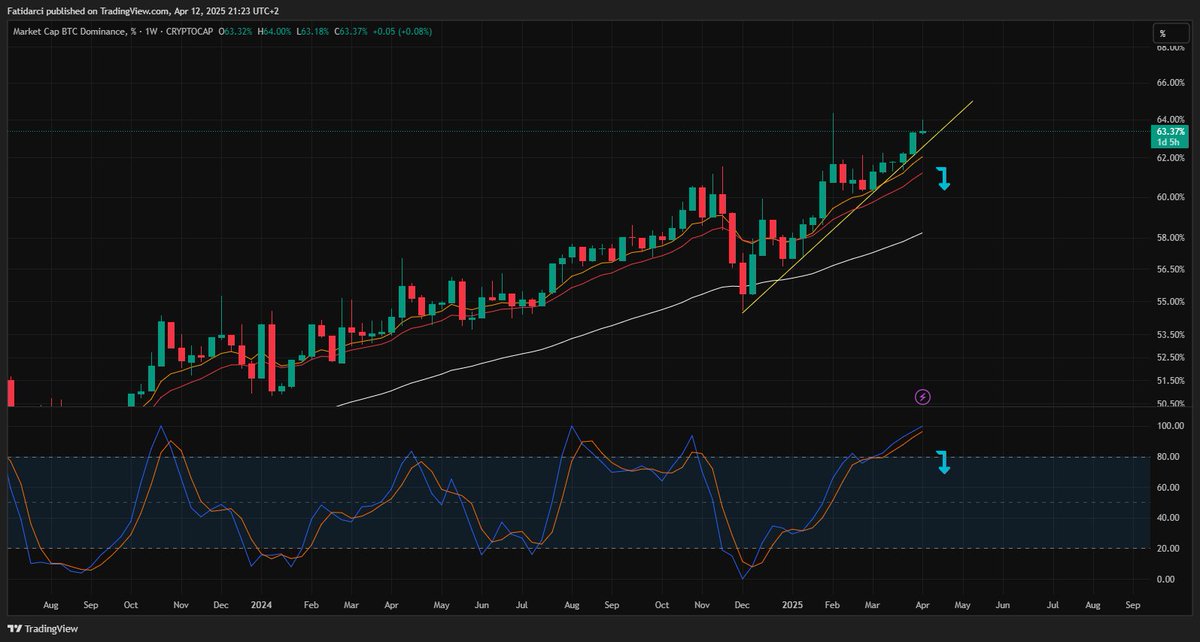This screenshot has width=1200, height=642.
Task: Click the 100.00 oscillator axis label
Action: pyautogui.click(x=1170, y=426)
